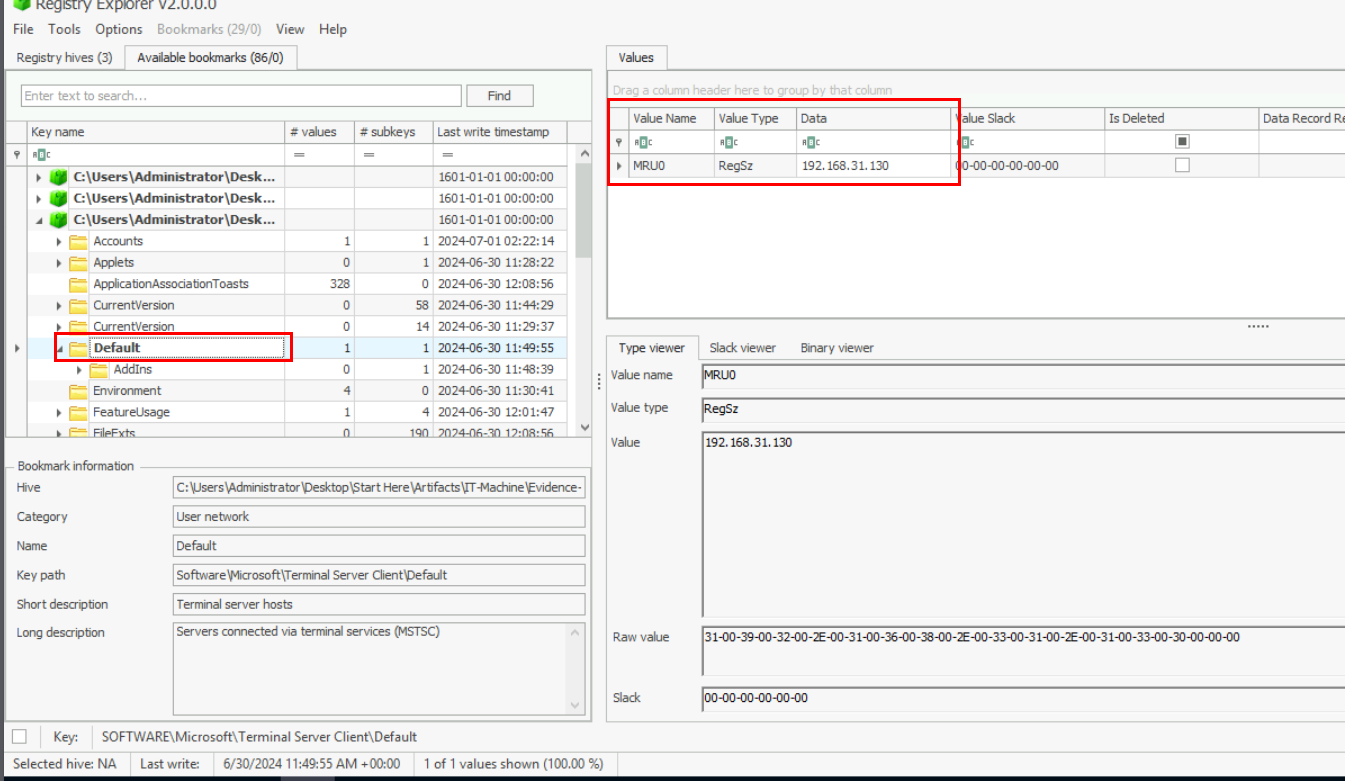This screenshot has height=781, width=1345.
Task: Tick the checkbox beside the Key path
Action: pyautogui.click(x=19, y=737)
